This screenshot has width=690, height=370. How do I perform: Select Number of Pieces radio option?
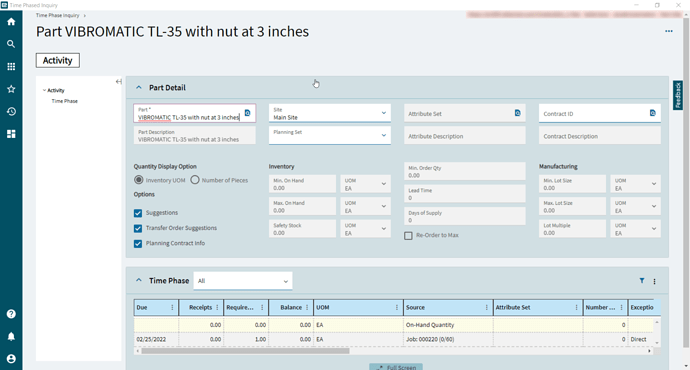click(x=195, y=180)
